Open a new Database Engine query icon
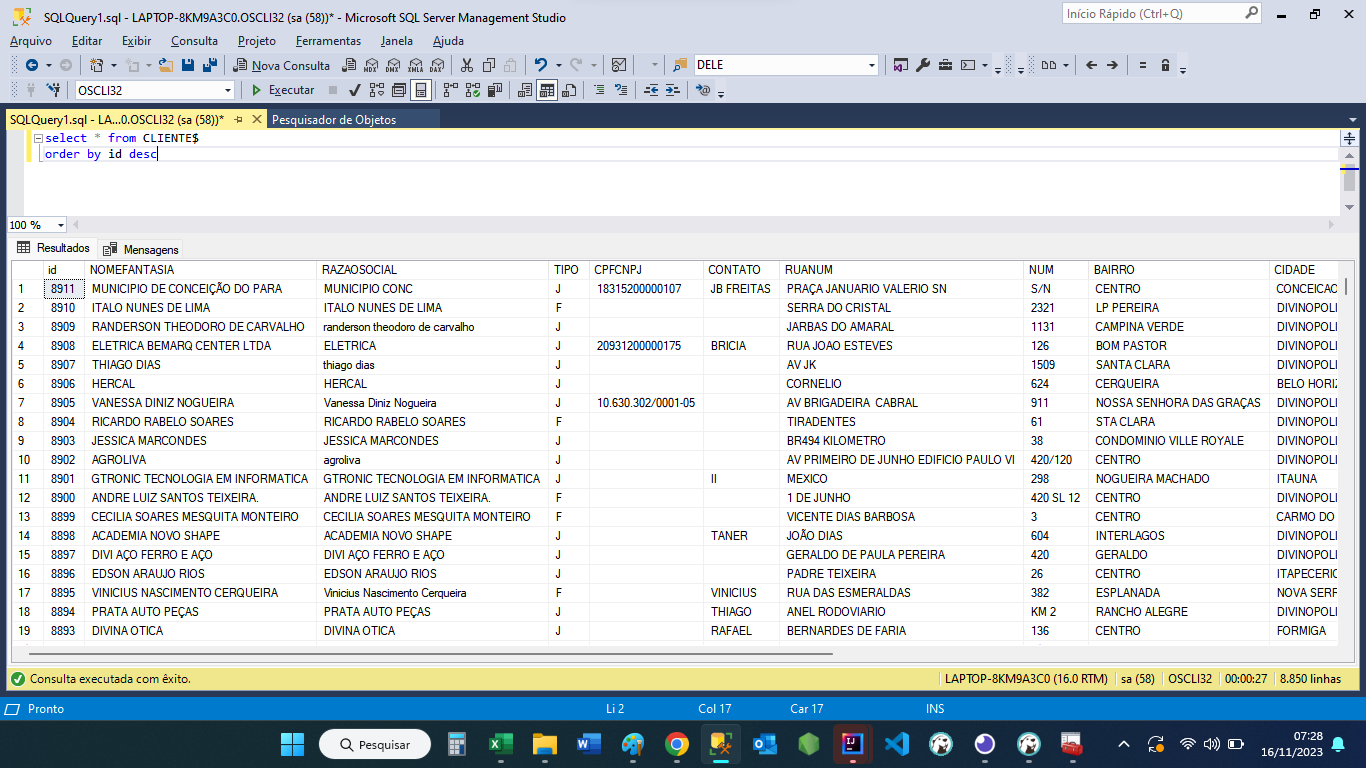The height and width of the screenshot is (768, 1366). 349,65
